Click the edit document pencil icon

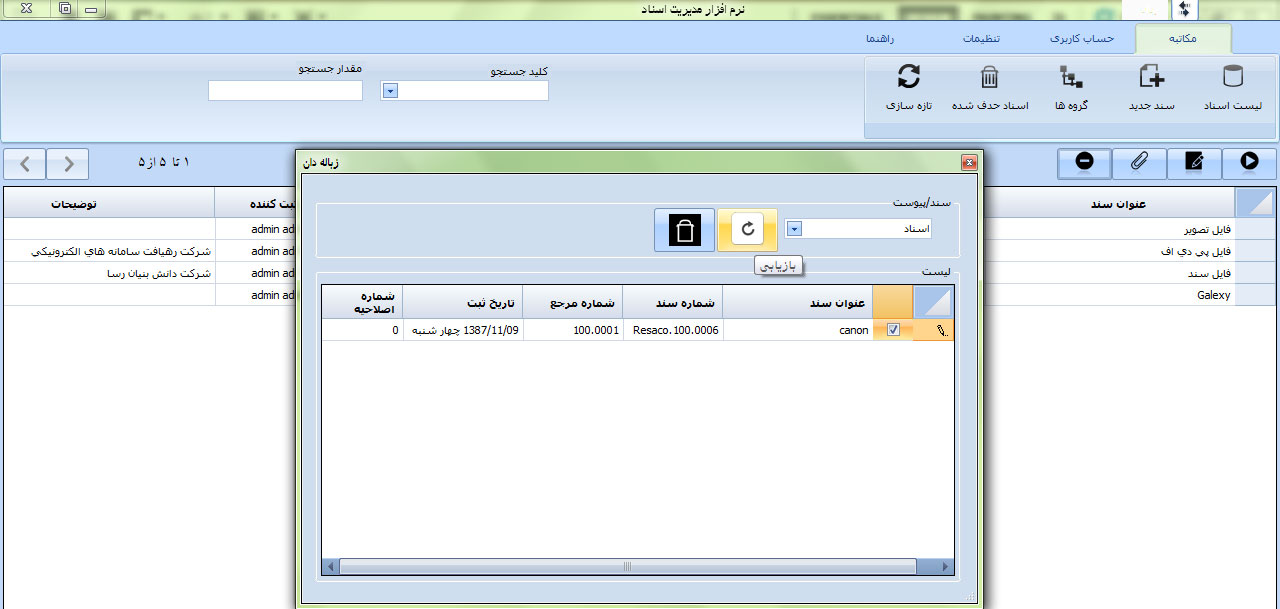(1194, 163)
